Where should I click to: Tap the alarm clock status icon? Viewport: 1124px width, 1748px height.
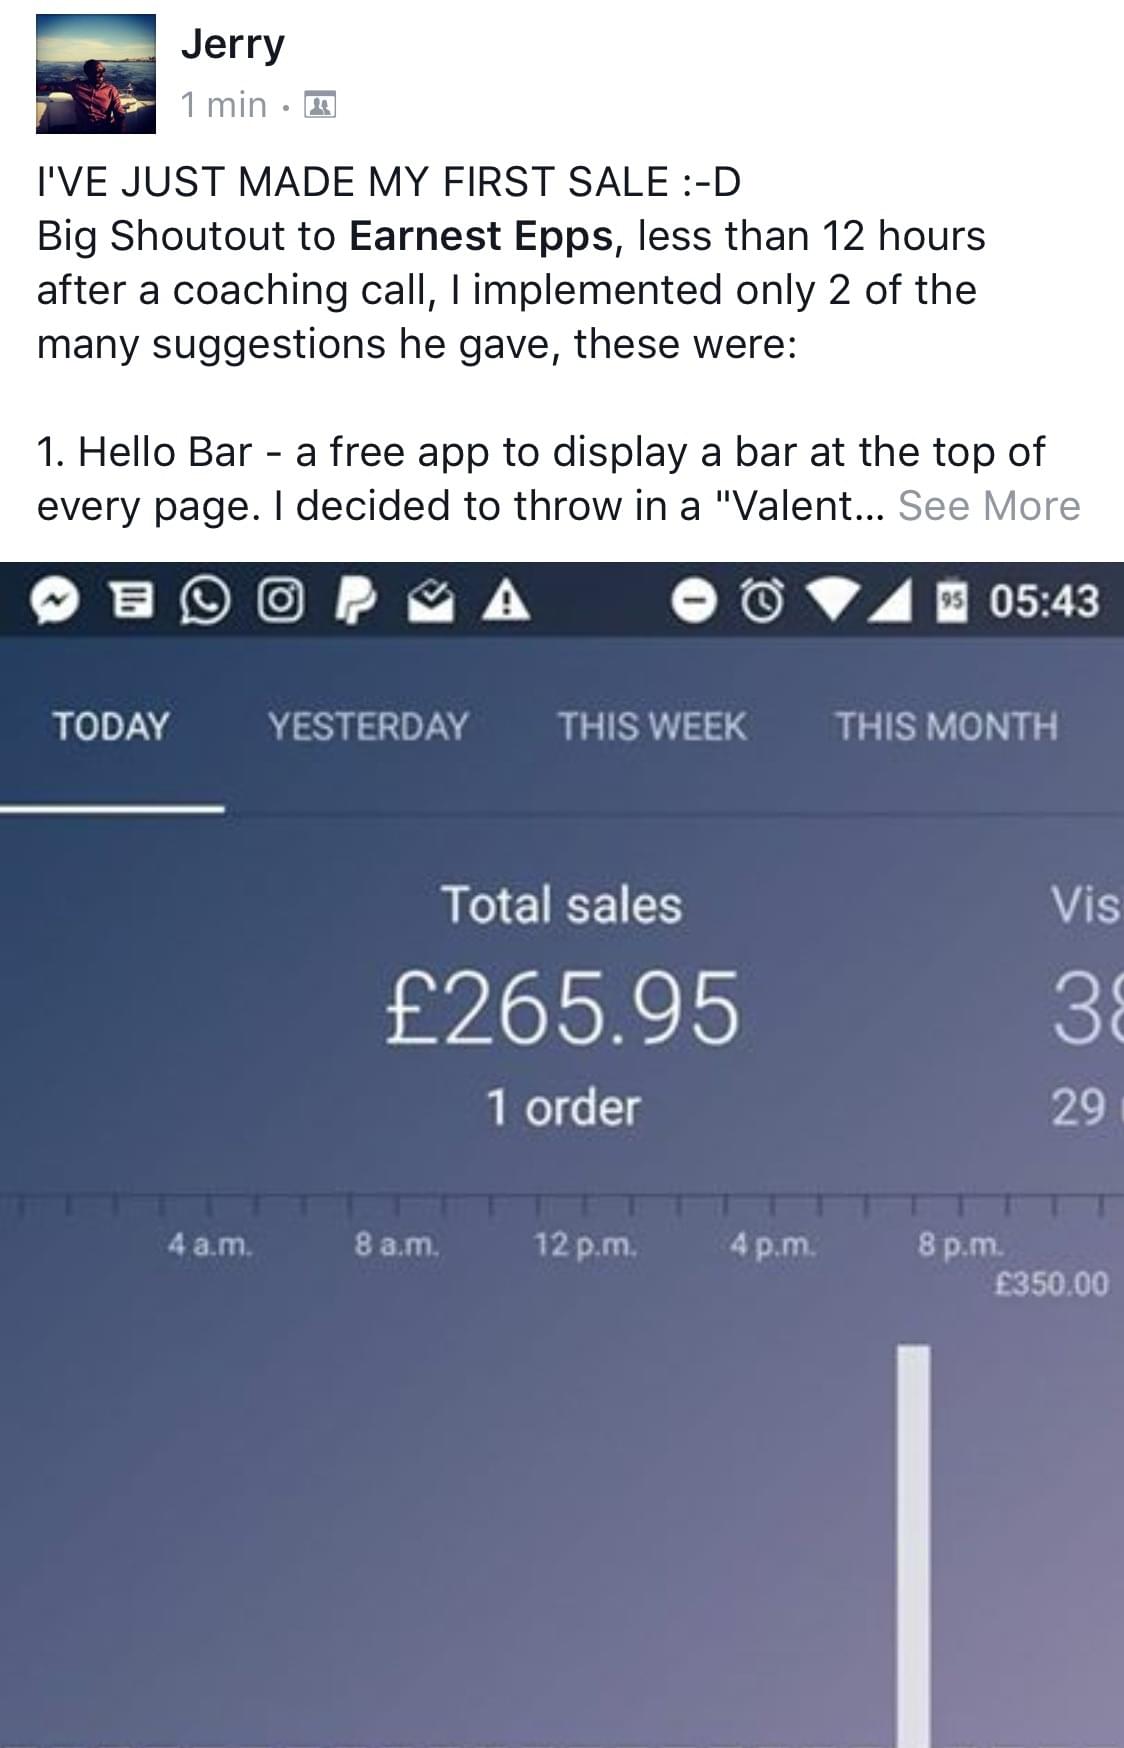pyautogui.click(x=764, y=602)
